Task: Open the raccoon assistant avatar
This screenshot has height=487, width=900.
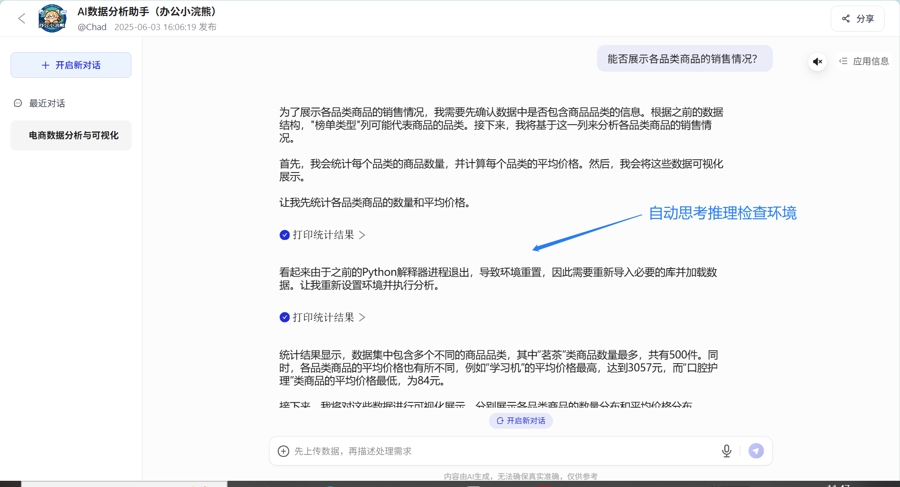Action: [52, 18]
